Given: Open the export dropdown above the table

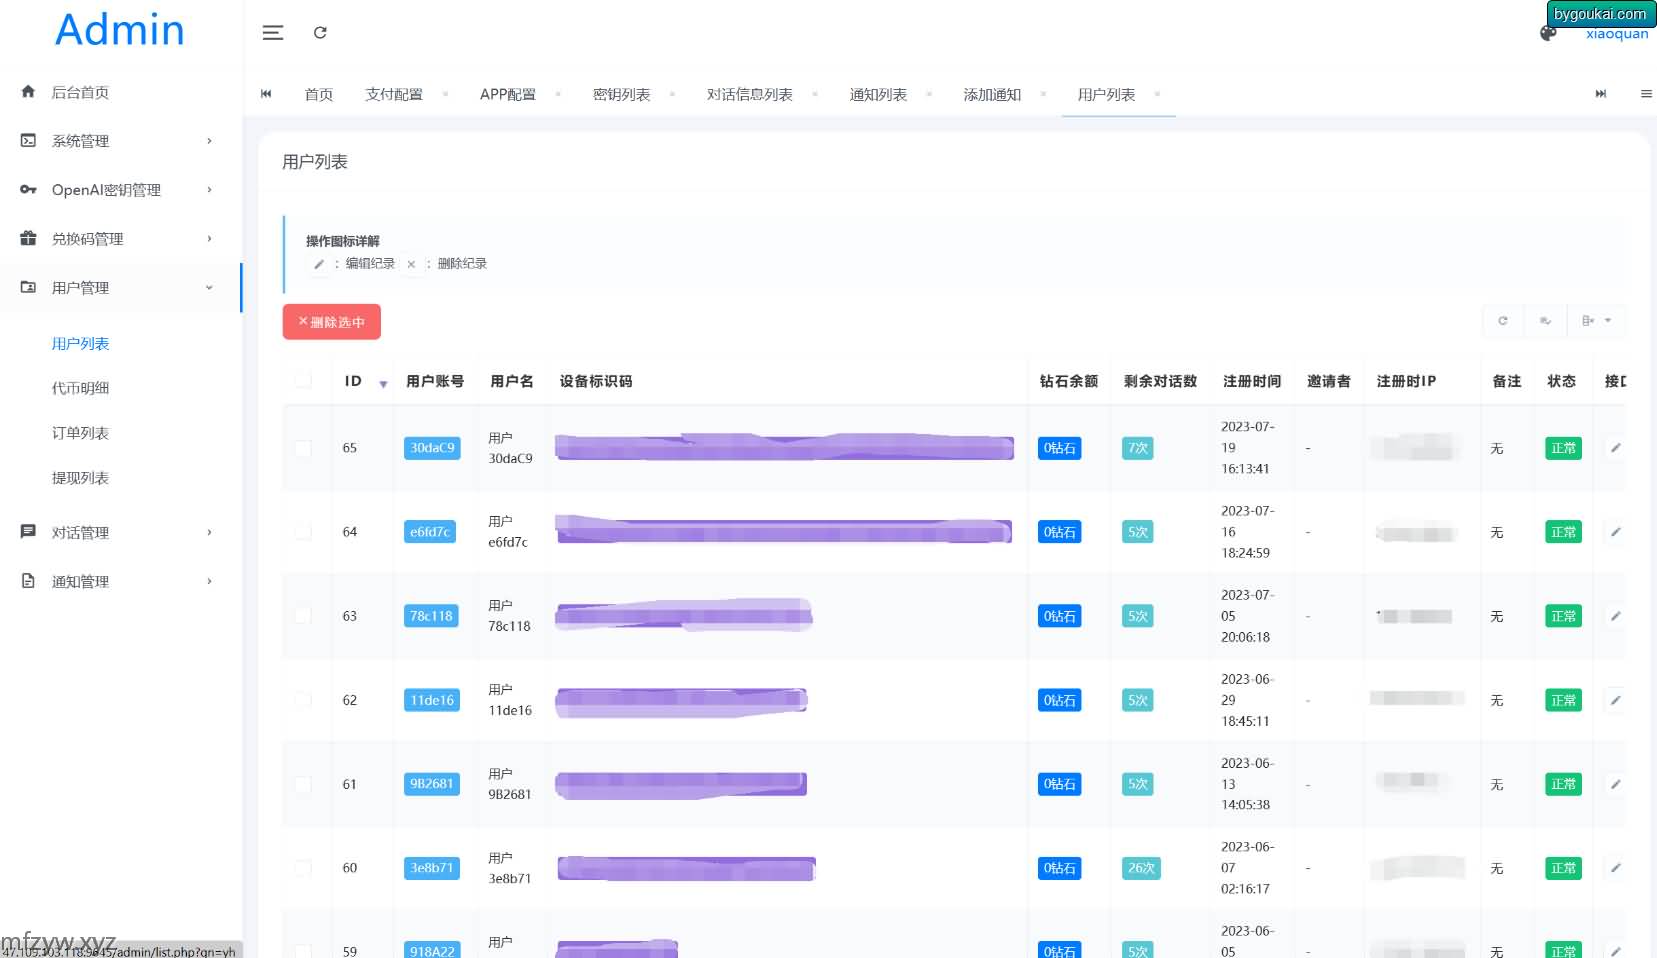Looking at the screenshot, I should [1596, 321].
